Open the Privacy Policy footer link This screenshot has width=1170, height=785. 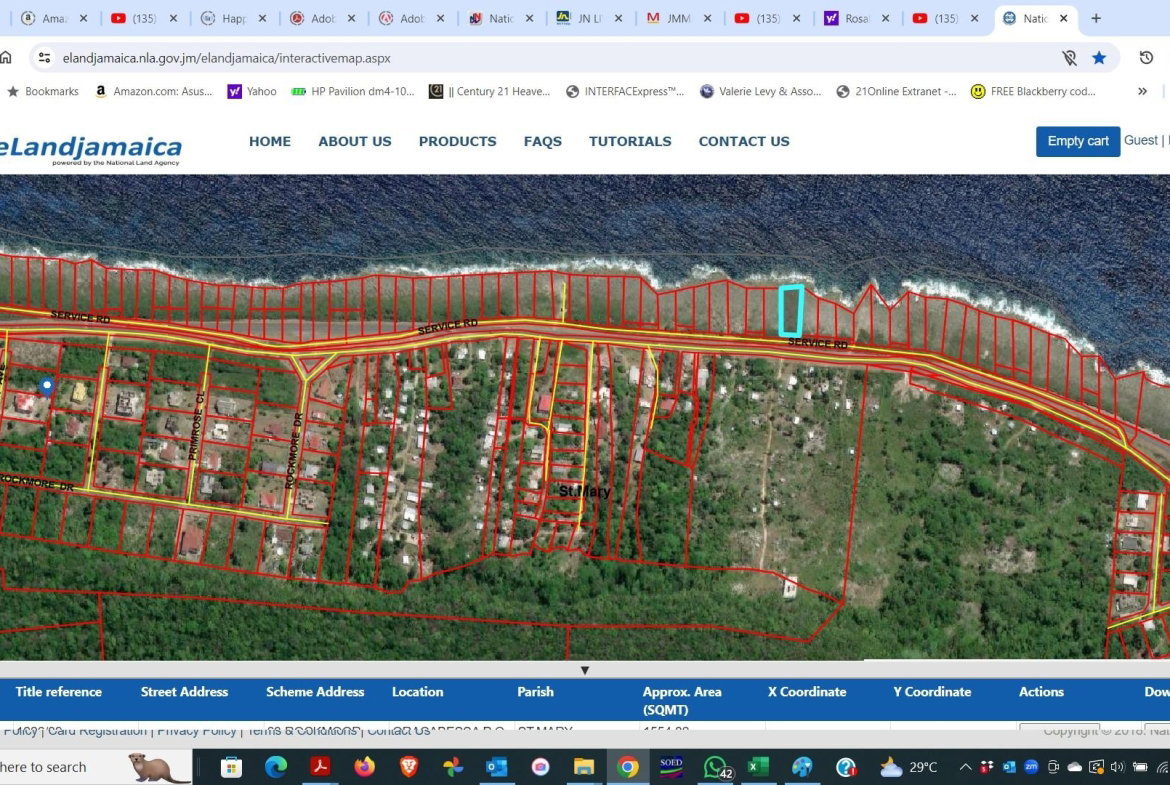[x=196, y=730]
